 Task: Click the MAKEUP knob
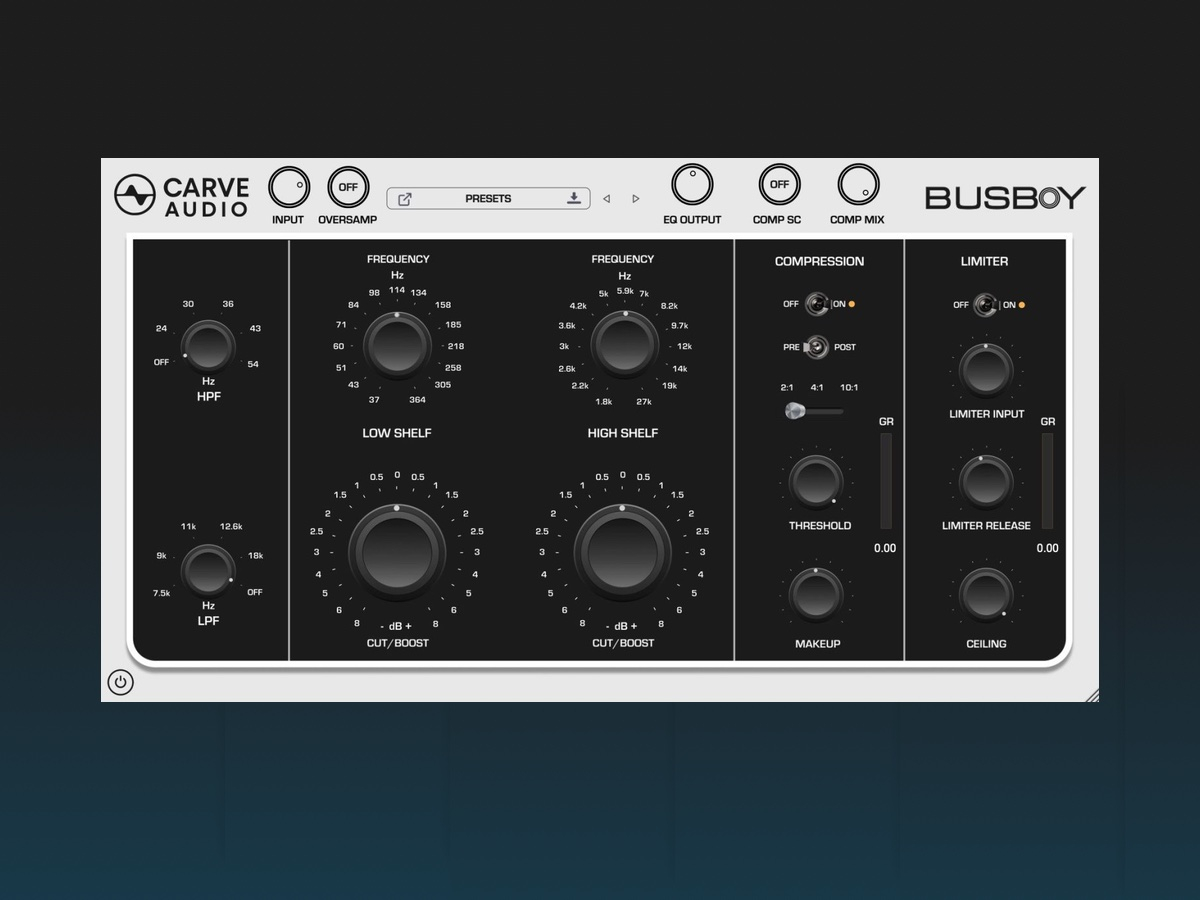pyautogui.click(x=817, y=594)
